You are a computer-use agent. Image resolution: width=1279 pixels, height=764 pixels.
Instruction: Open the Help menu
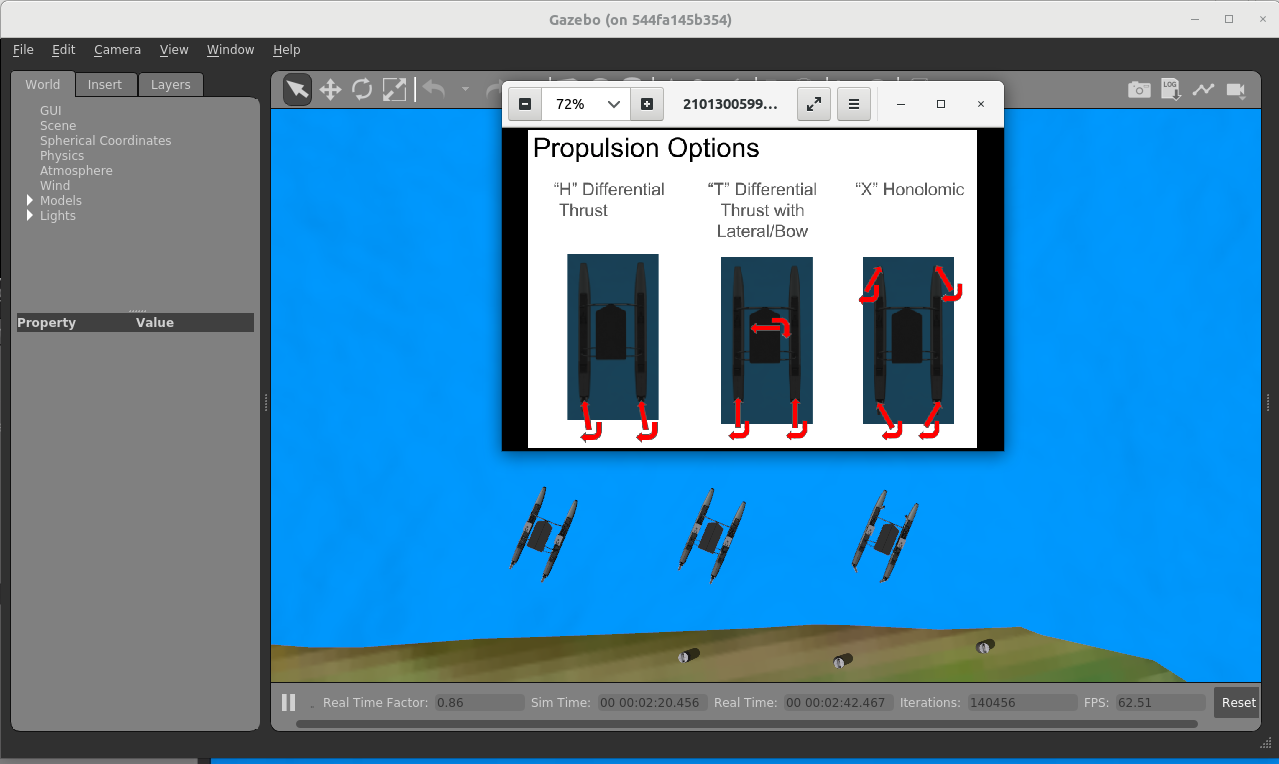click(x=286, y=49)
